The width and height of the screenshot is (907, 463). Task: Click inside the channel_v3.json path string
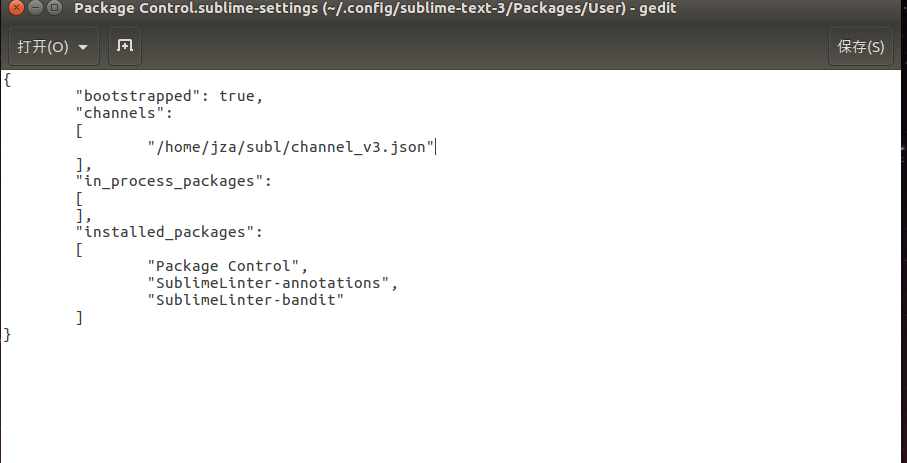click(291, 147)
